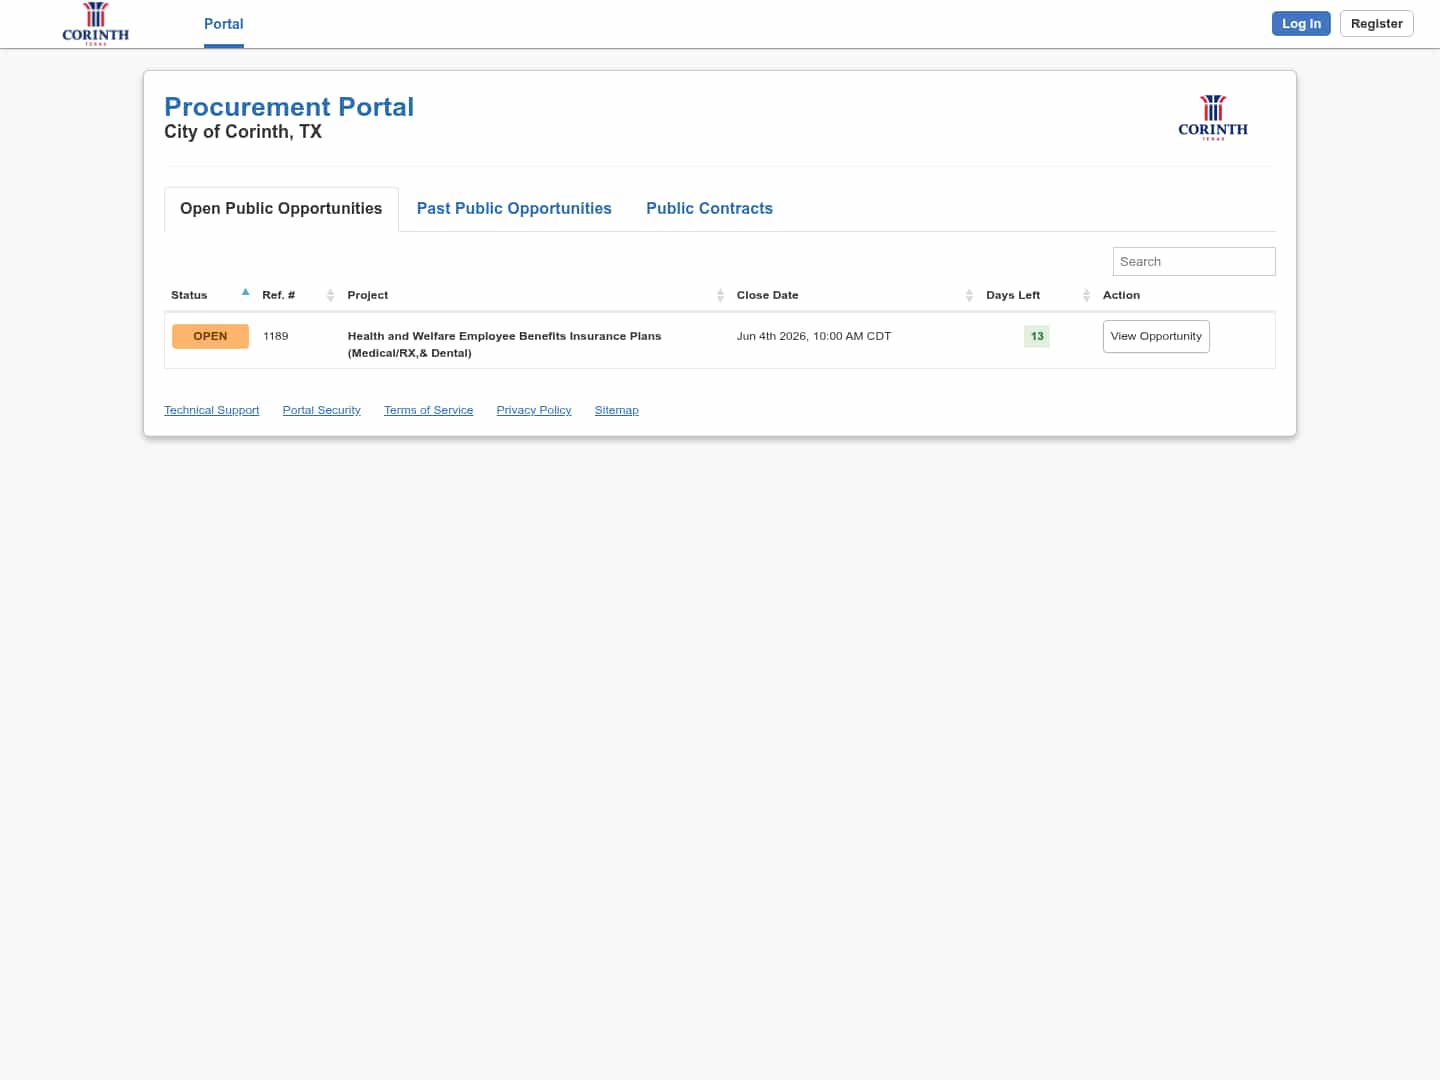Open the Privacy Policy link
Screen dimensions: 1440x1080
534,410
